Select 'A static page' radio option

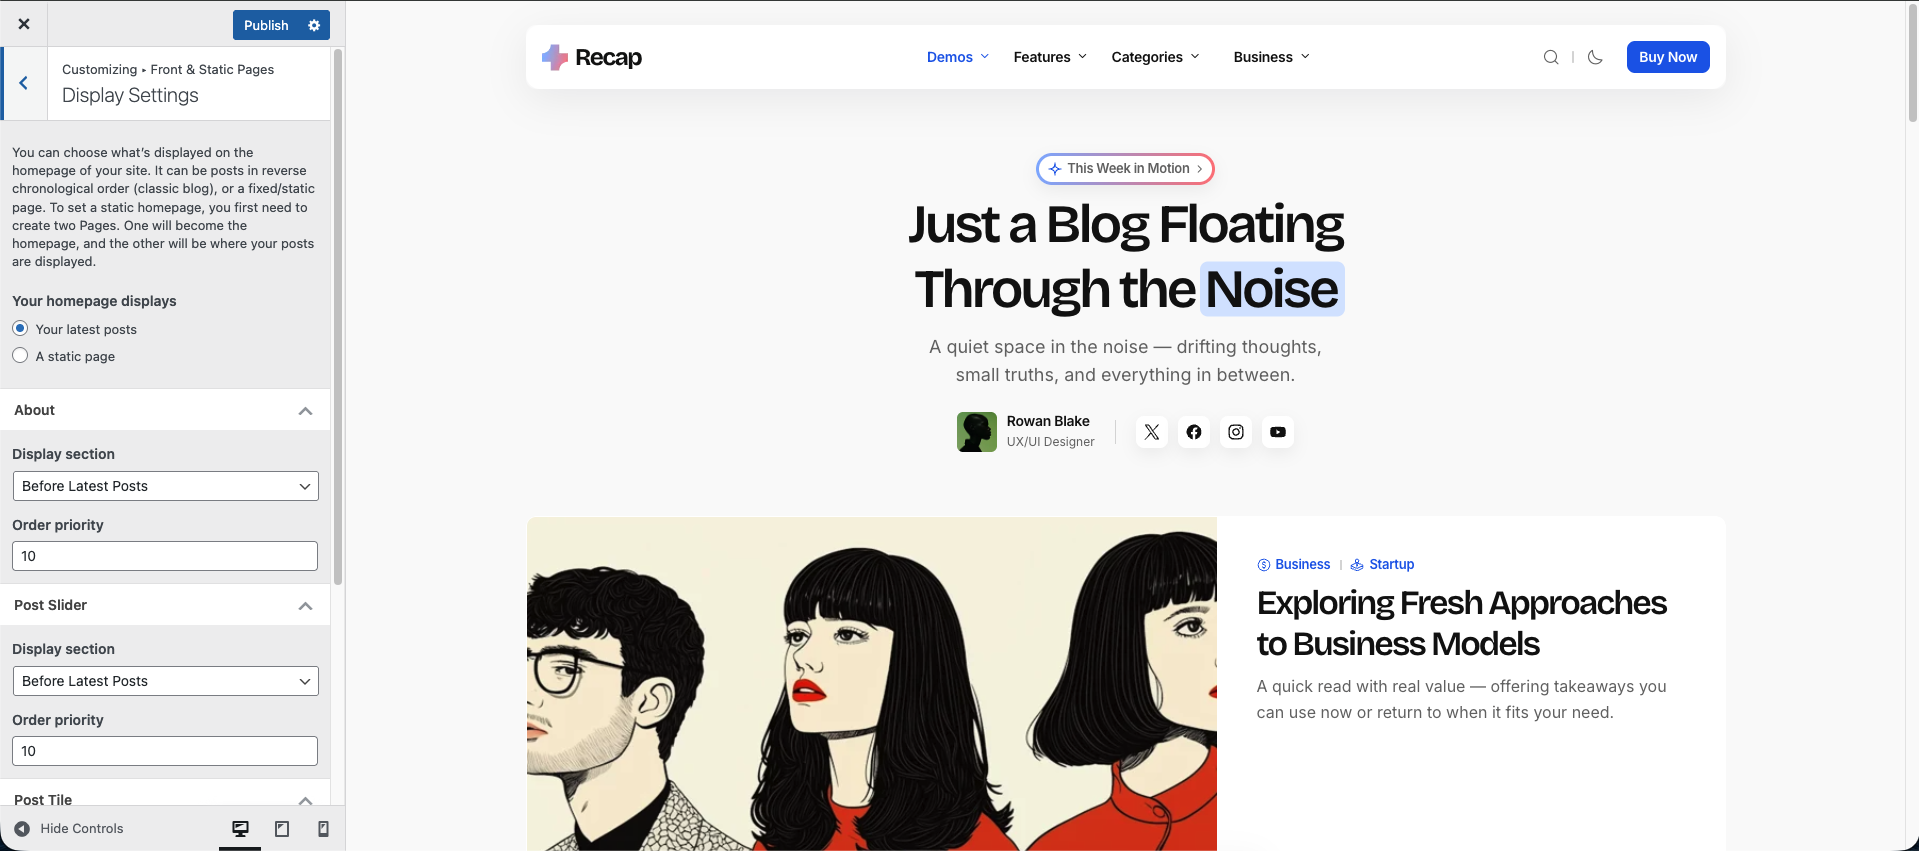pyautogui.click(x=20, y=356)
